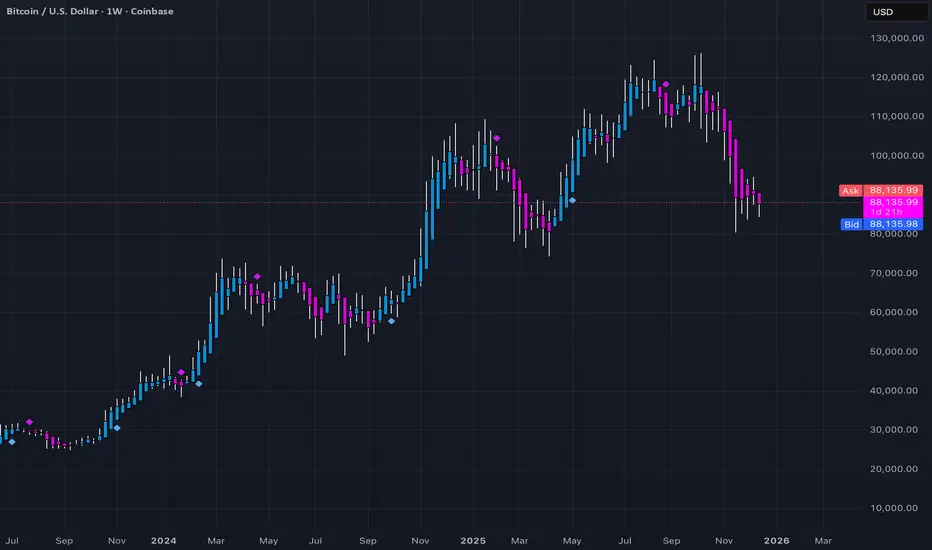932x550 pixels.
Task: Click the 2025 label on time axis
Action: pos(473,540)
